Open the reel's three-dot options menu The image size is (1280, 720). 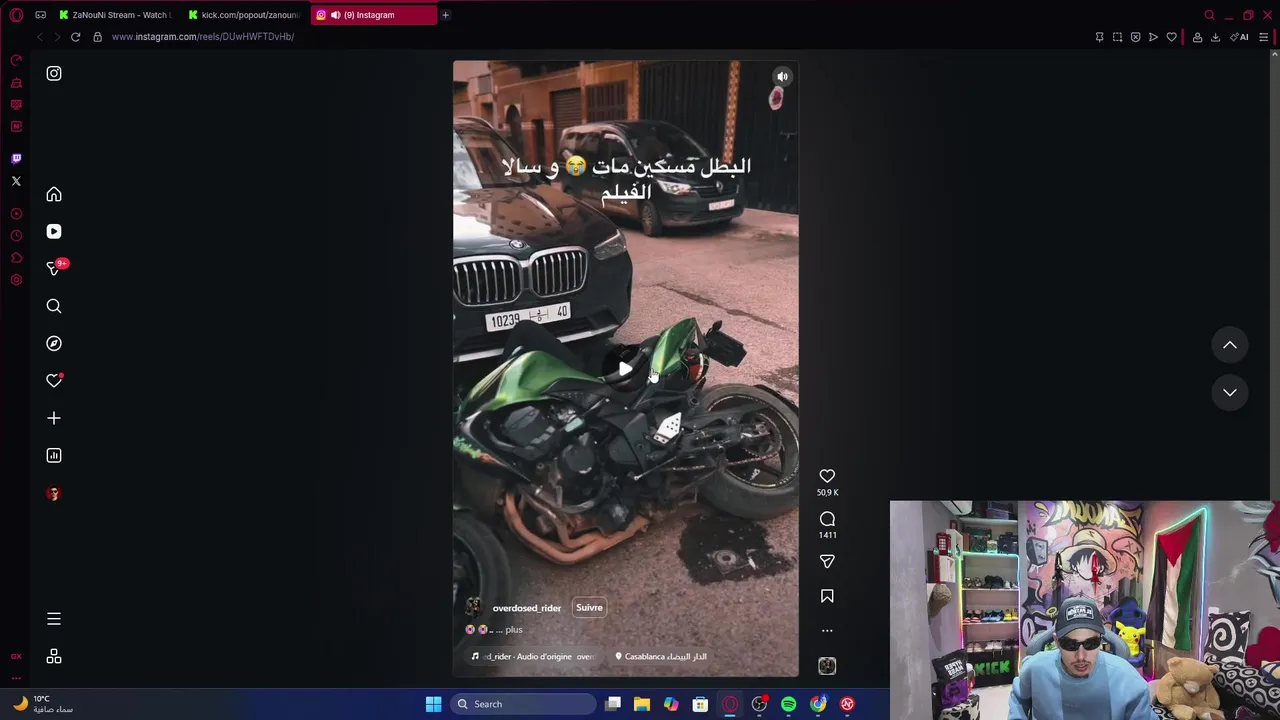point(827,631)
